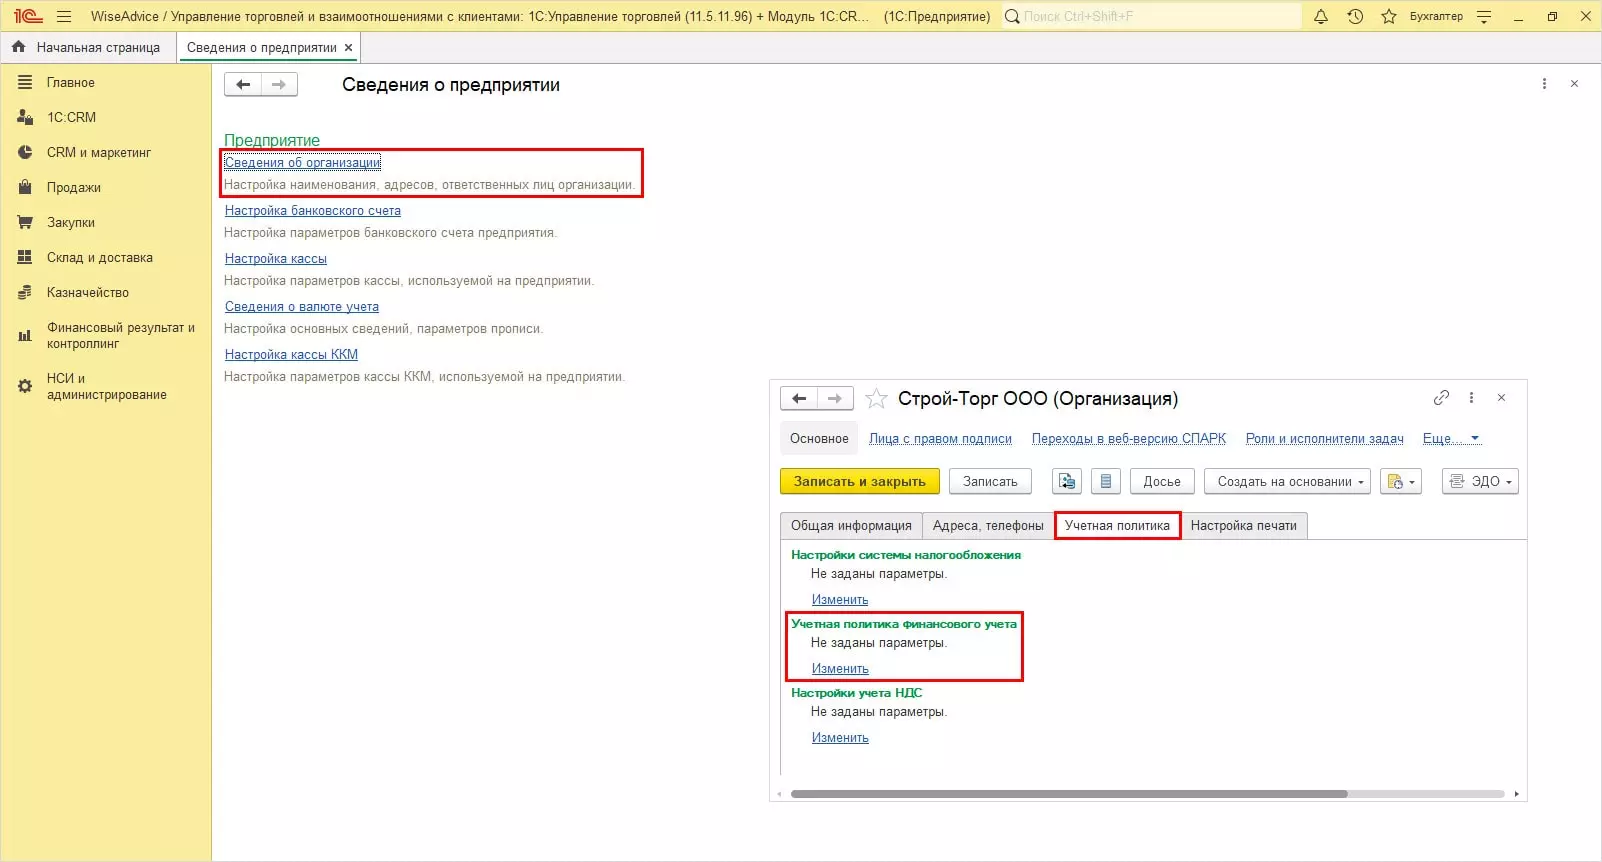
Task: Click Записать и закрыть button
Action: (860, 481)
